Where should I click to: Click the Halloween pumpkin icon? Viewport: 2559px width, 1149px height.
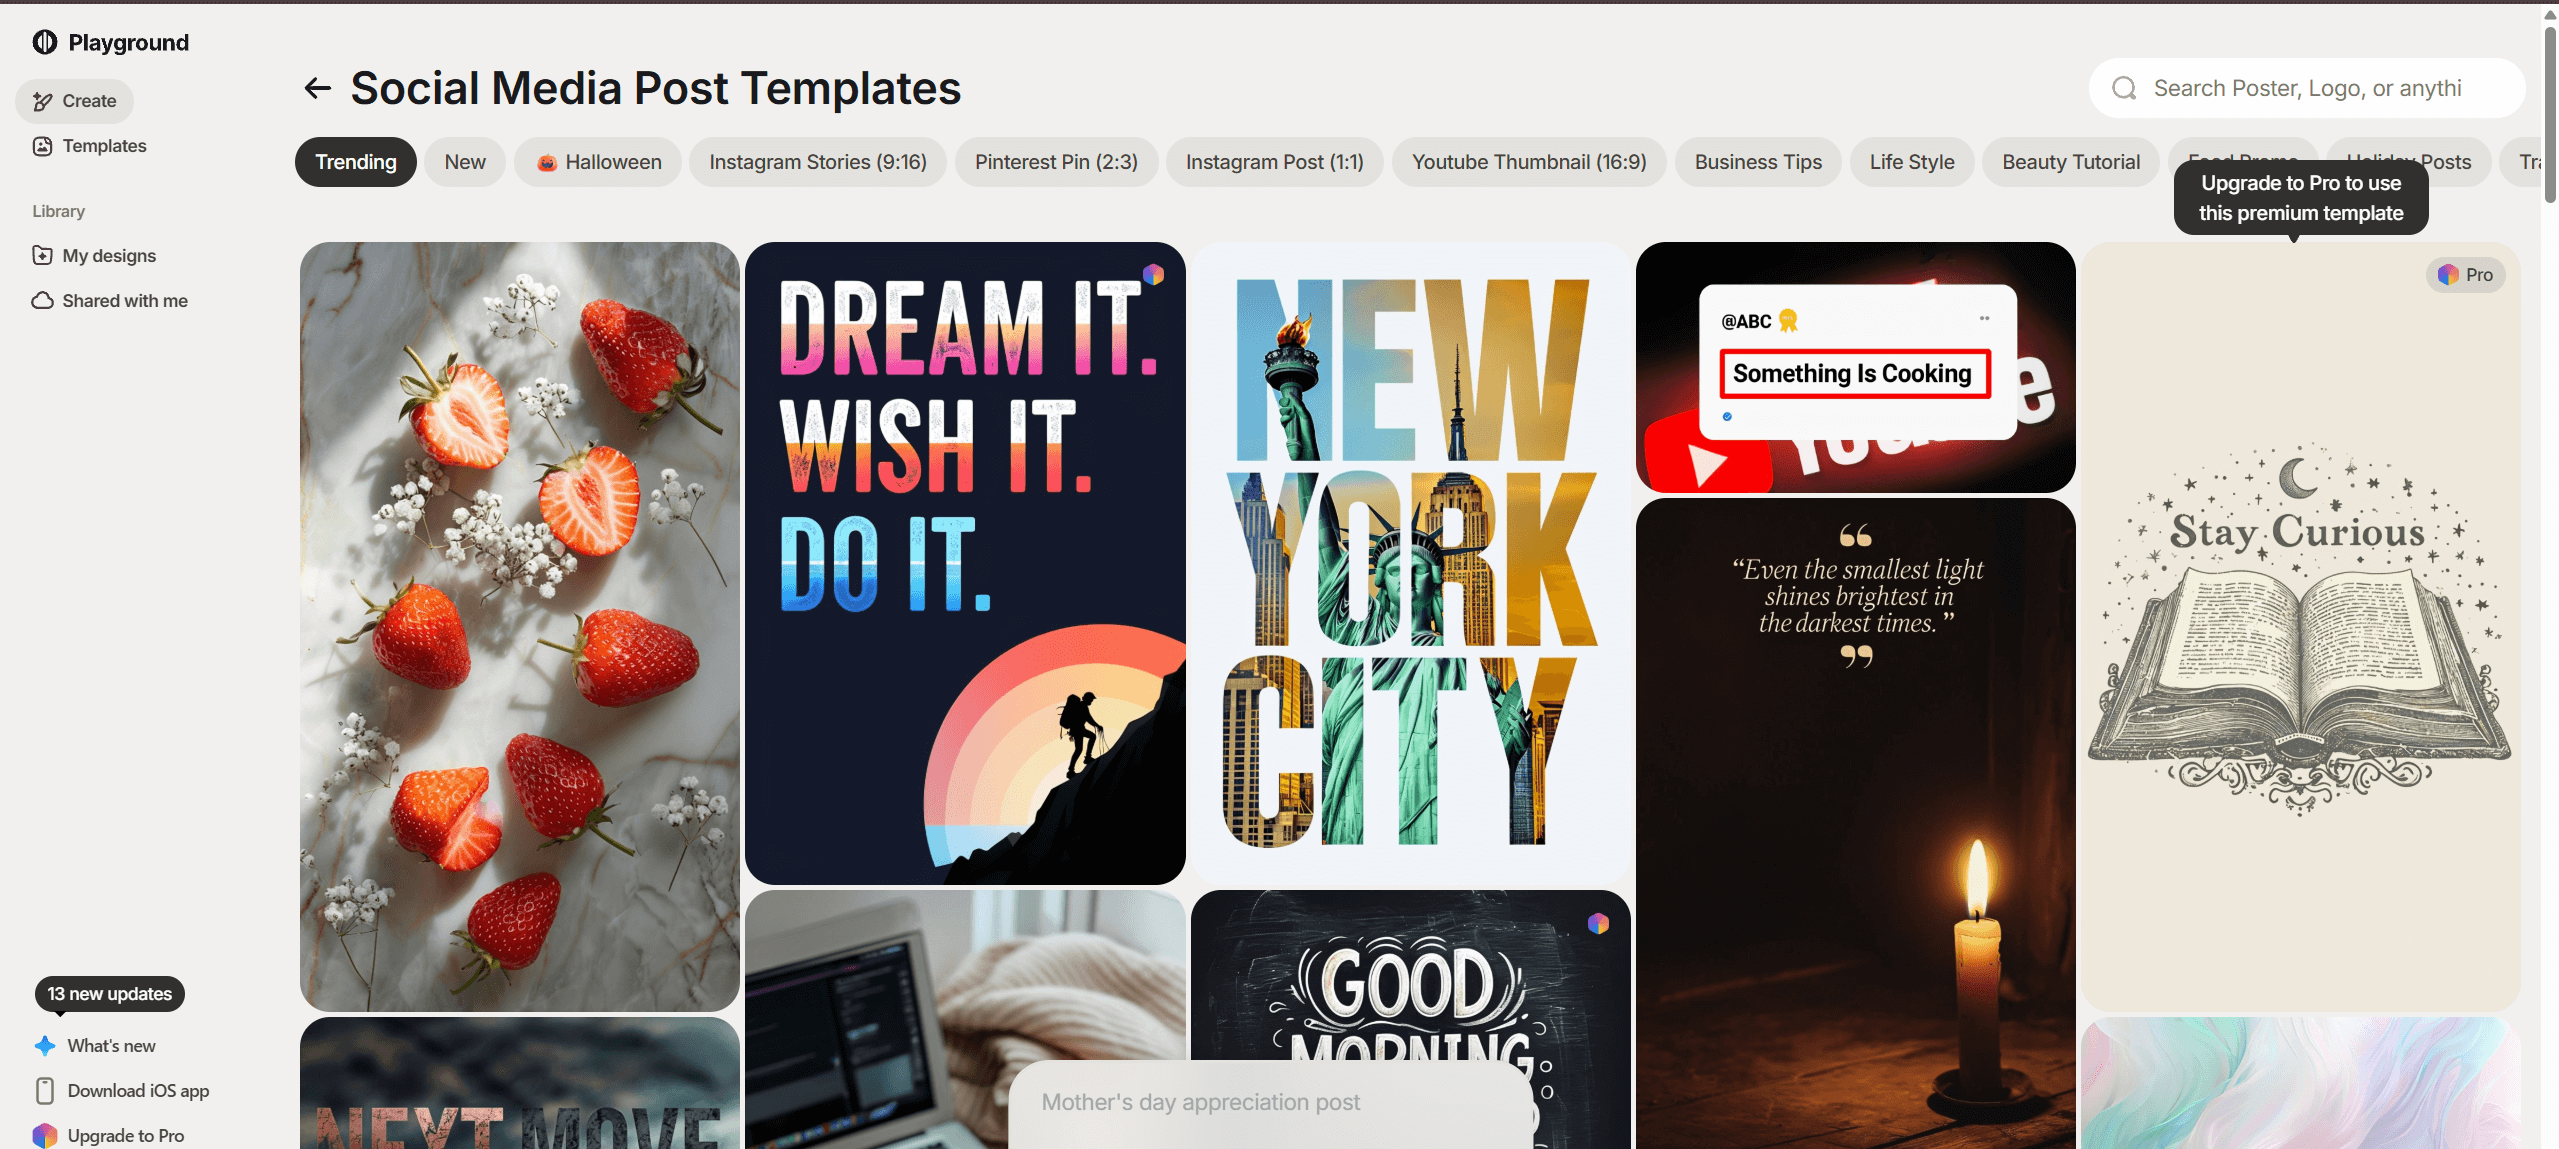click(546, 163)
